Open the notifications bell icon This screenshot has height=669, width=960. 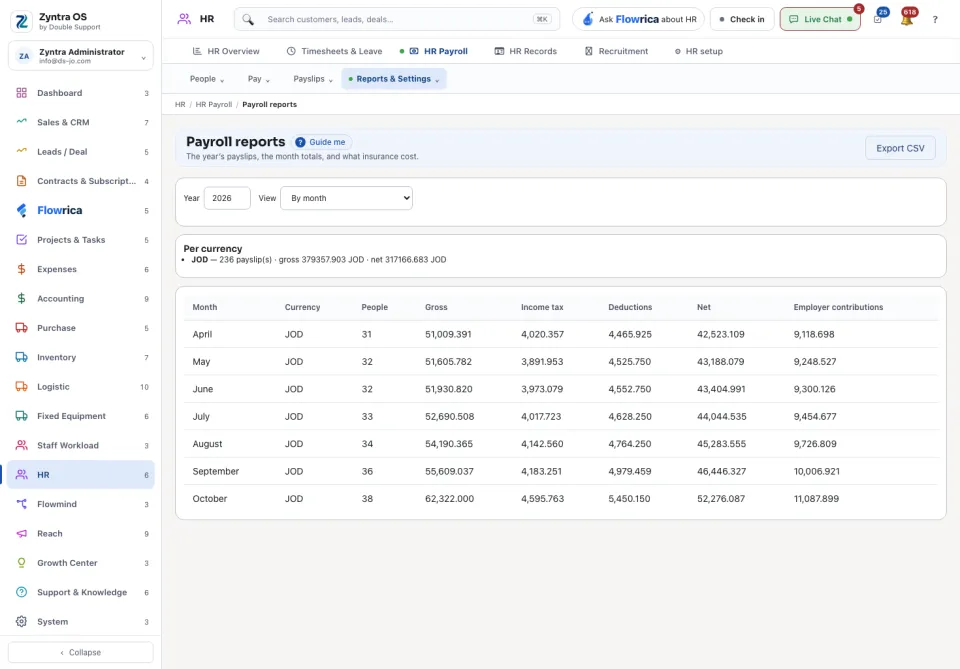pyautogui.click(x=907, y=19)
